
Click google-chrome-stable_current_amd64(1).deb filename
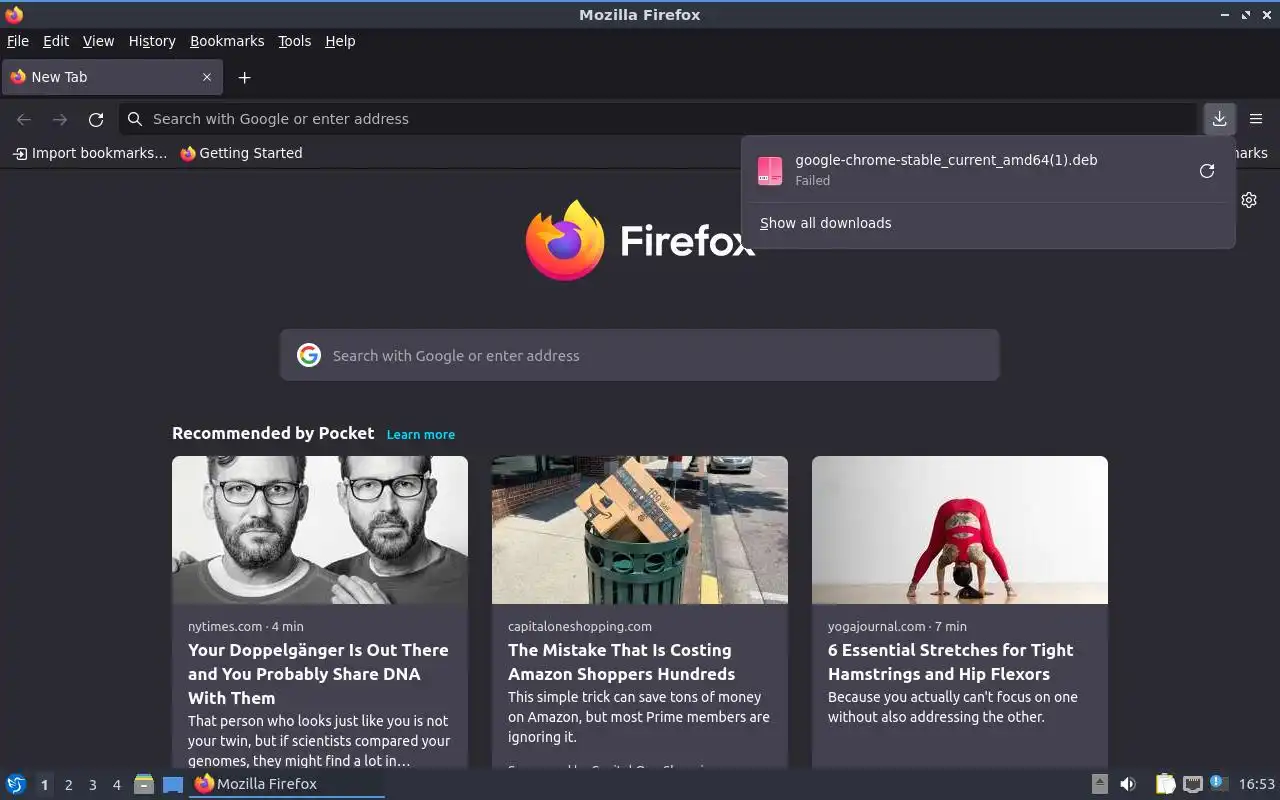click(x=946, y=160)
